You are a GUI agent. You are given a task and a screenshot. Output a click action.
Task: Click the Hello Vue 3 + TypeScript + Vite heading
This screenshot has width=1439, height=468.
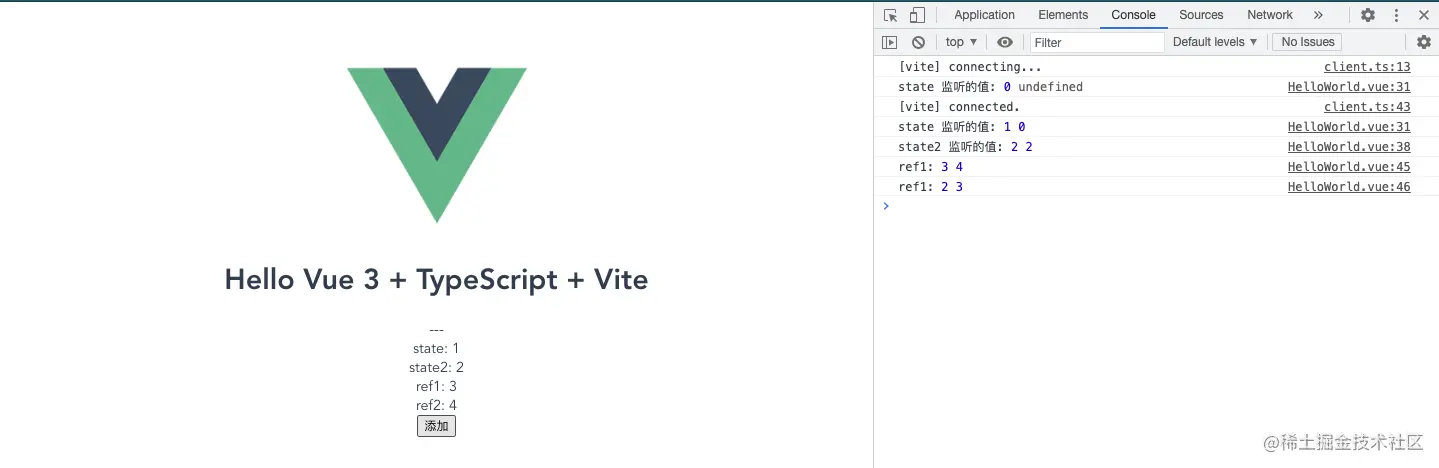click(436, 279)
